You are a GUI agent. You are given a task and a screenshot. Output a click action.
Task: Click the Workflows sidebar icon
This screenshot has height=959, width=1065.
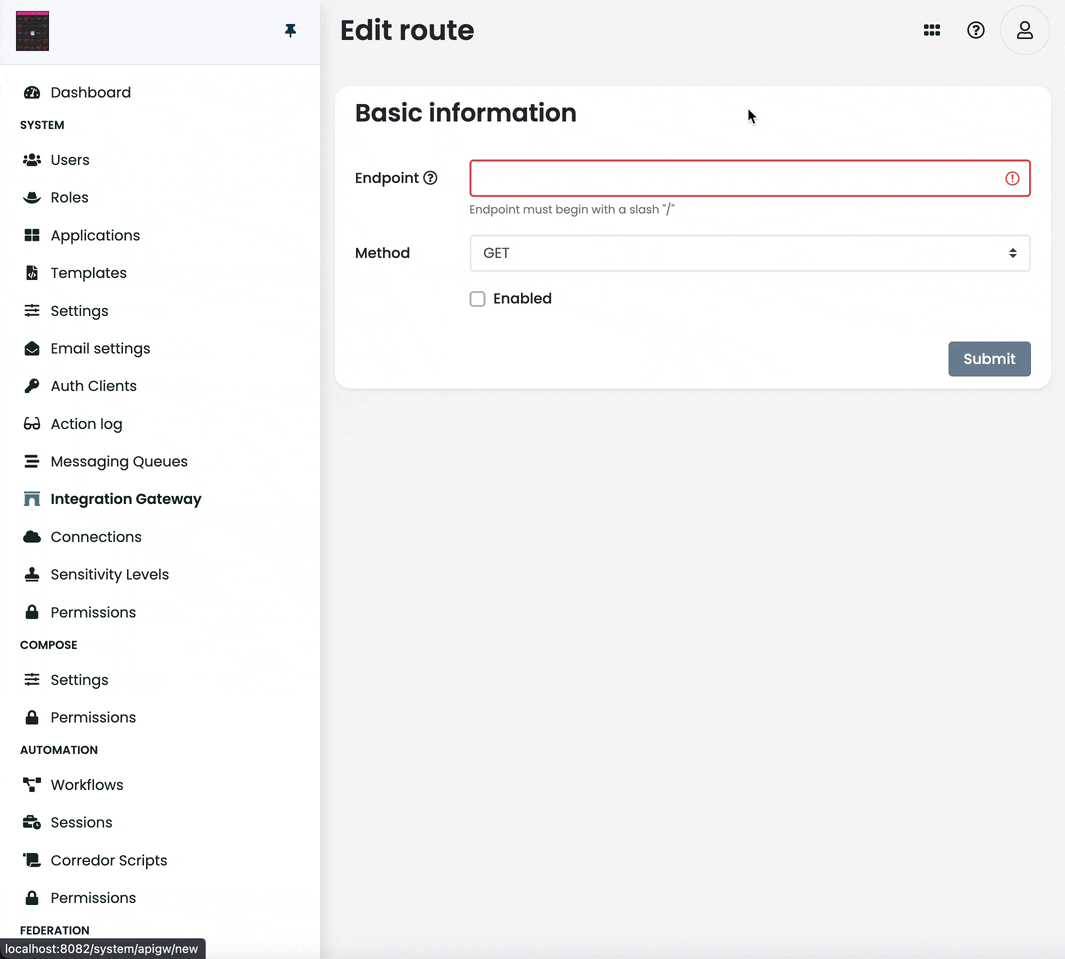click(x=31, y=784)
